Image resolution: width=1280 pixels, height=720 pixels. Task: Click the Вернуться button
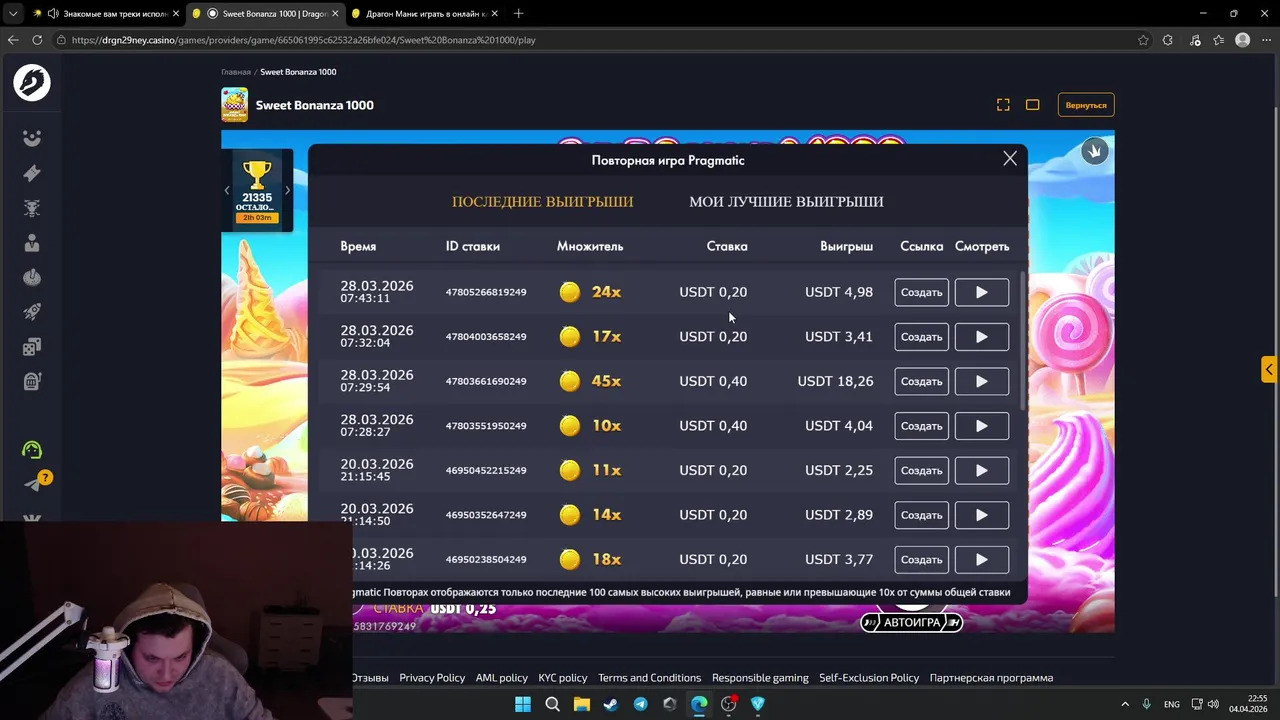coord(1086,105)
